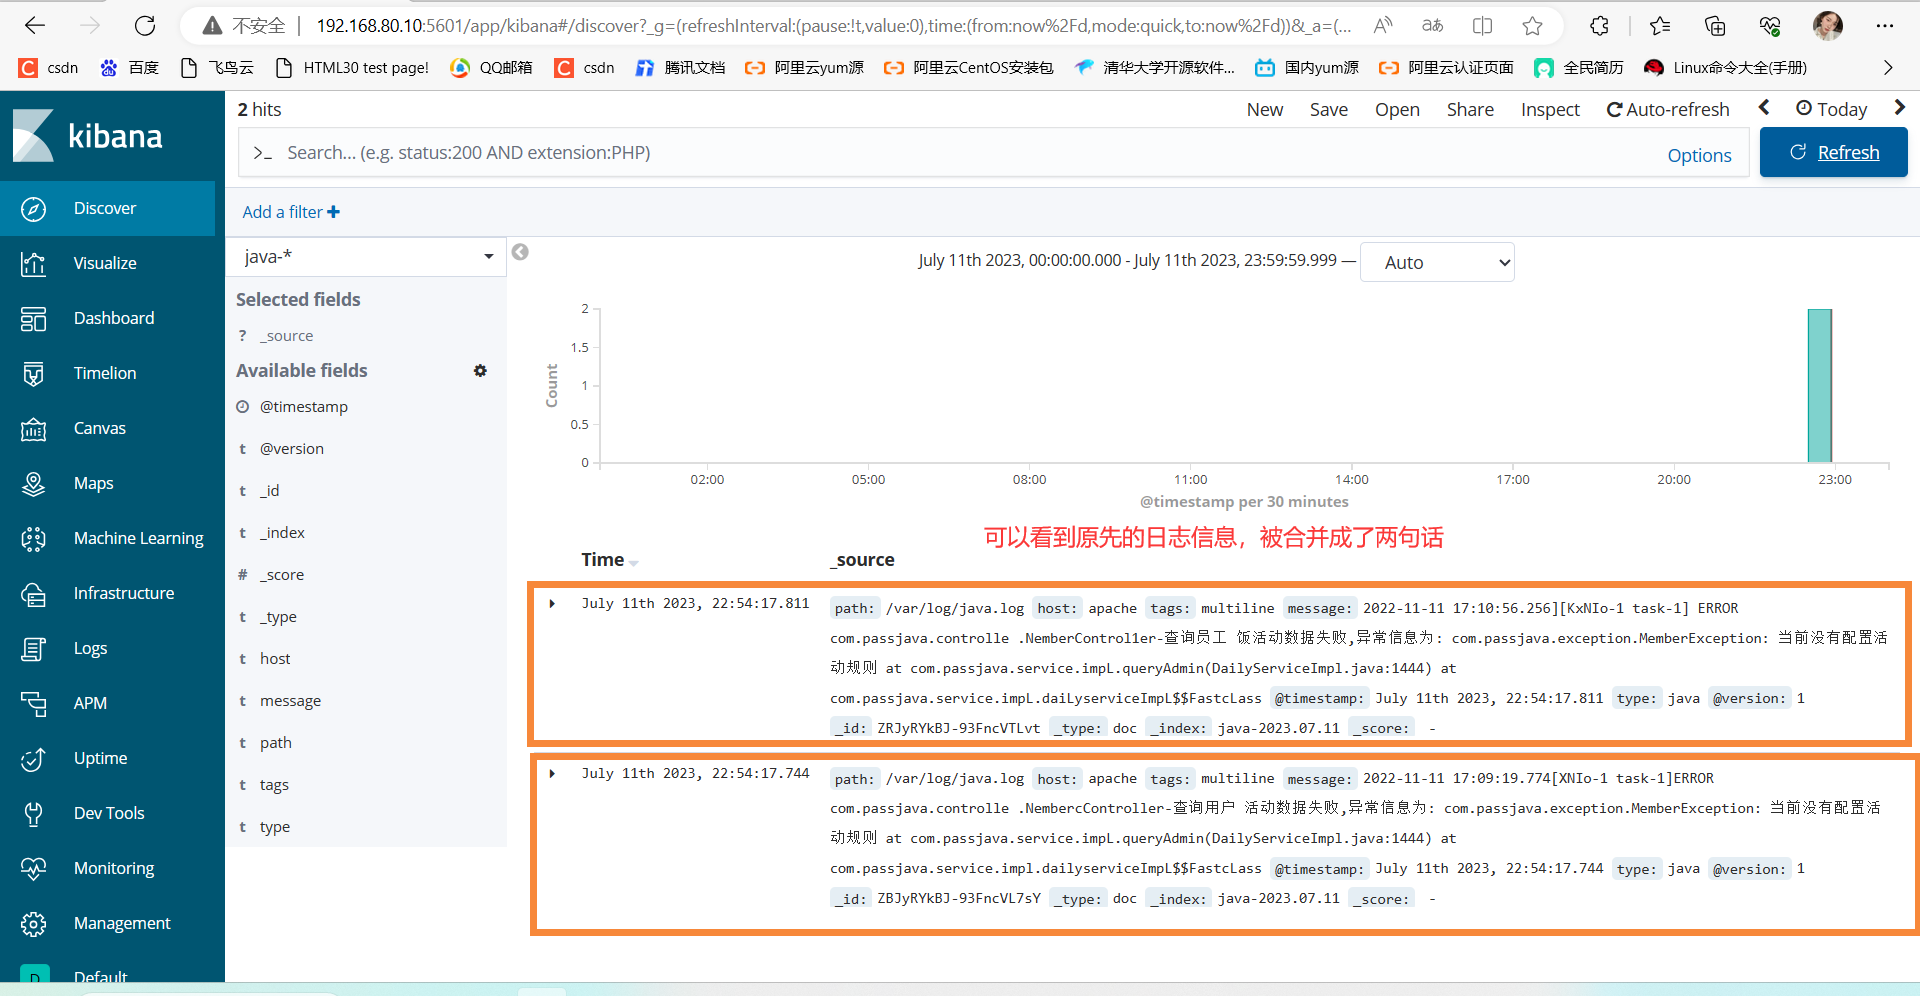The height and width of the screenshot is (996, 1920).
Task: Select the _type available field
Action: [278, 617]
